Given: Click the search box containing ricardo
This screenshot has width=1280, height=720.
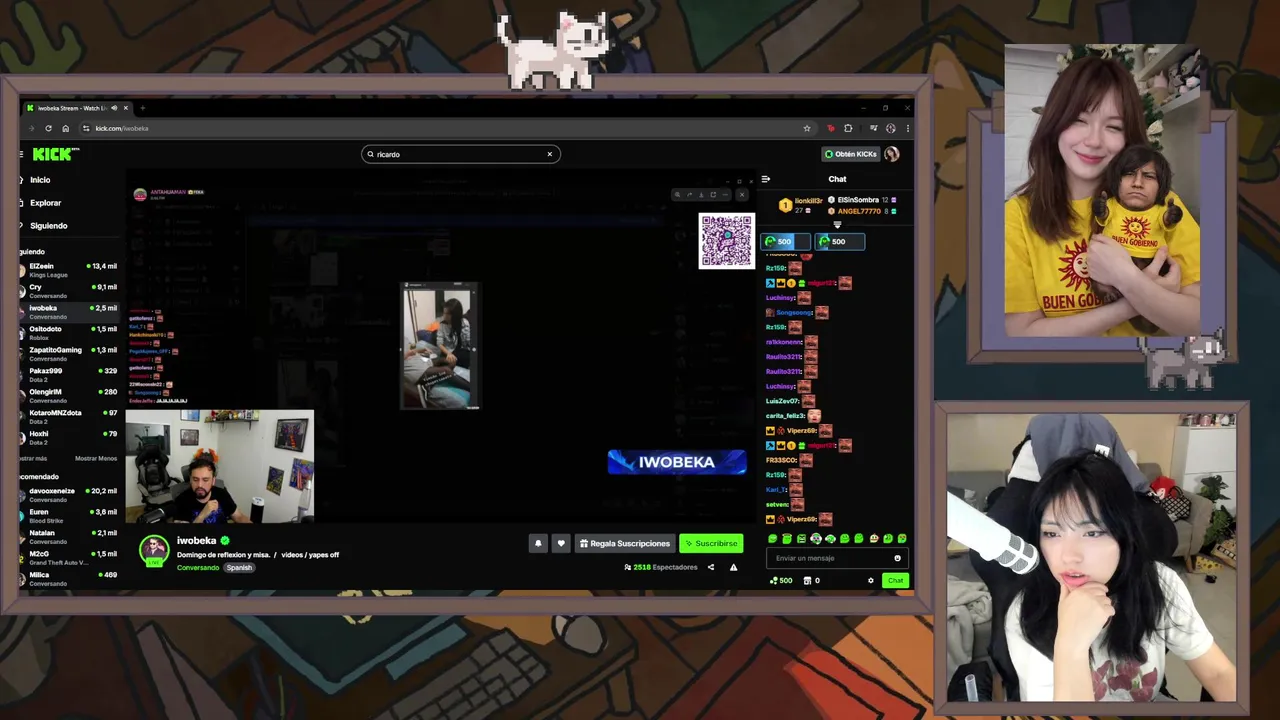Looking at the screenshot, I should tap(460, 154).
